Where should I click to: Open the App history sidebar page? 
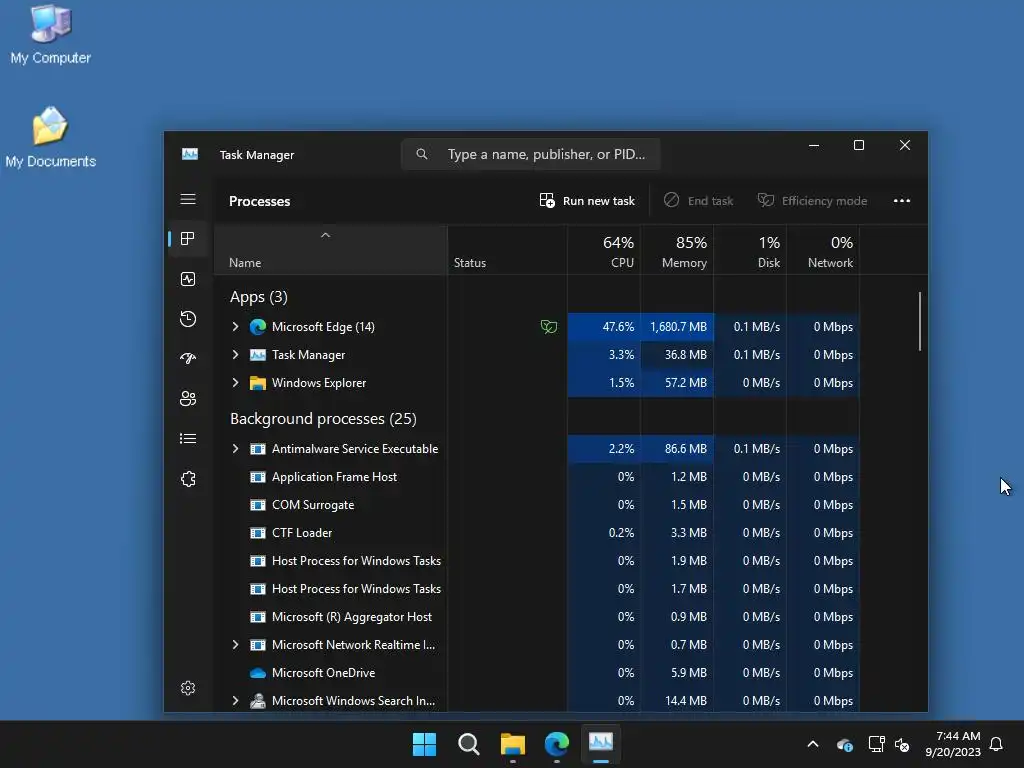[x=188, y=319]
